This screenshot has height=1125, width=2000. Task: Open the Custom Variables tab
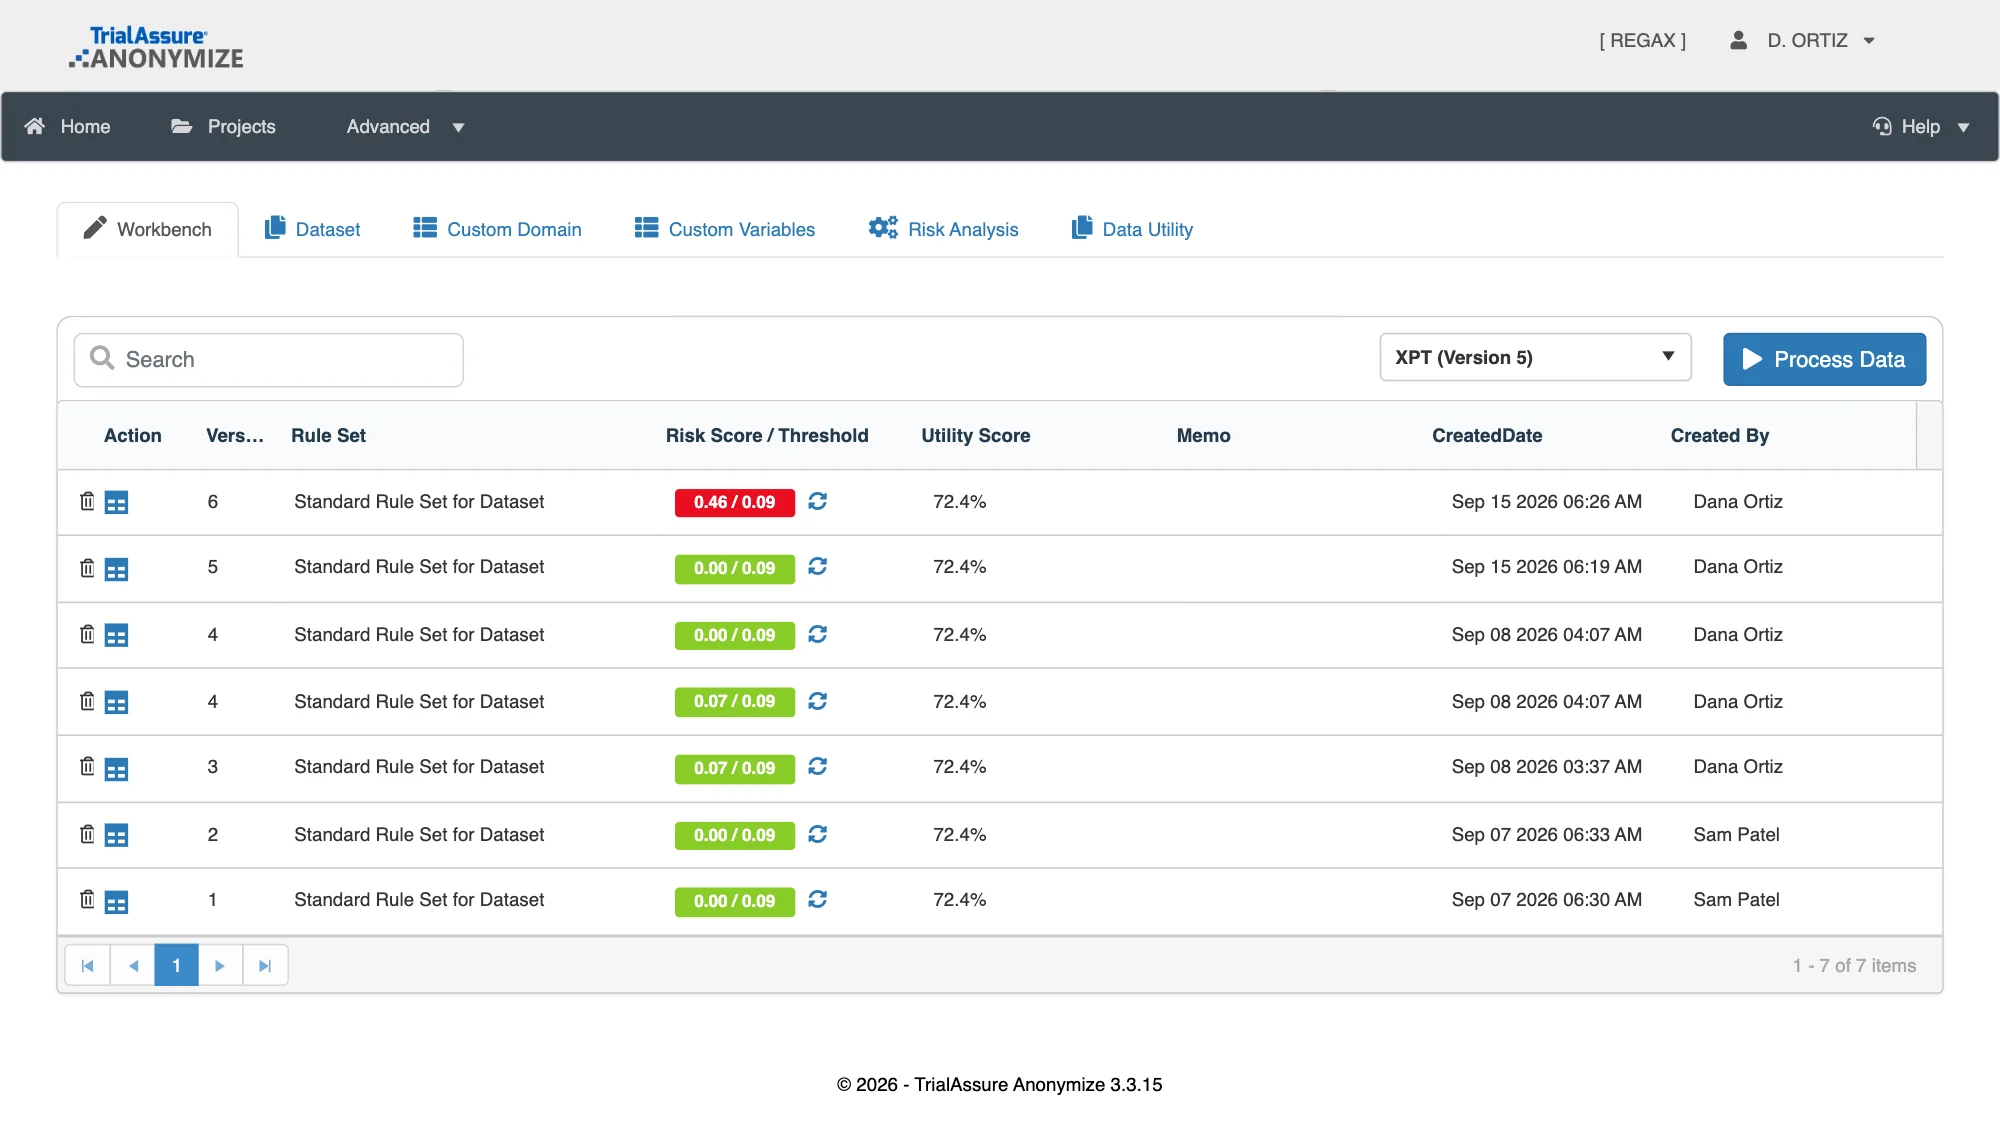(x=724, y=229)
